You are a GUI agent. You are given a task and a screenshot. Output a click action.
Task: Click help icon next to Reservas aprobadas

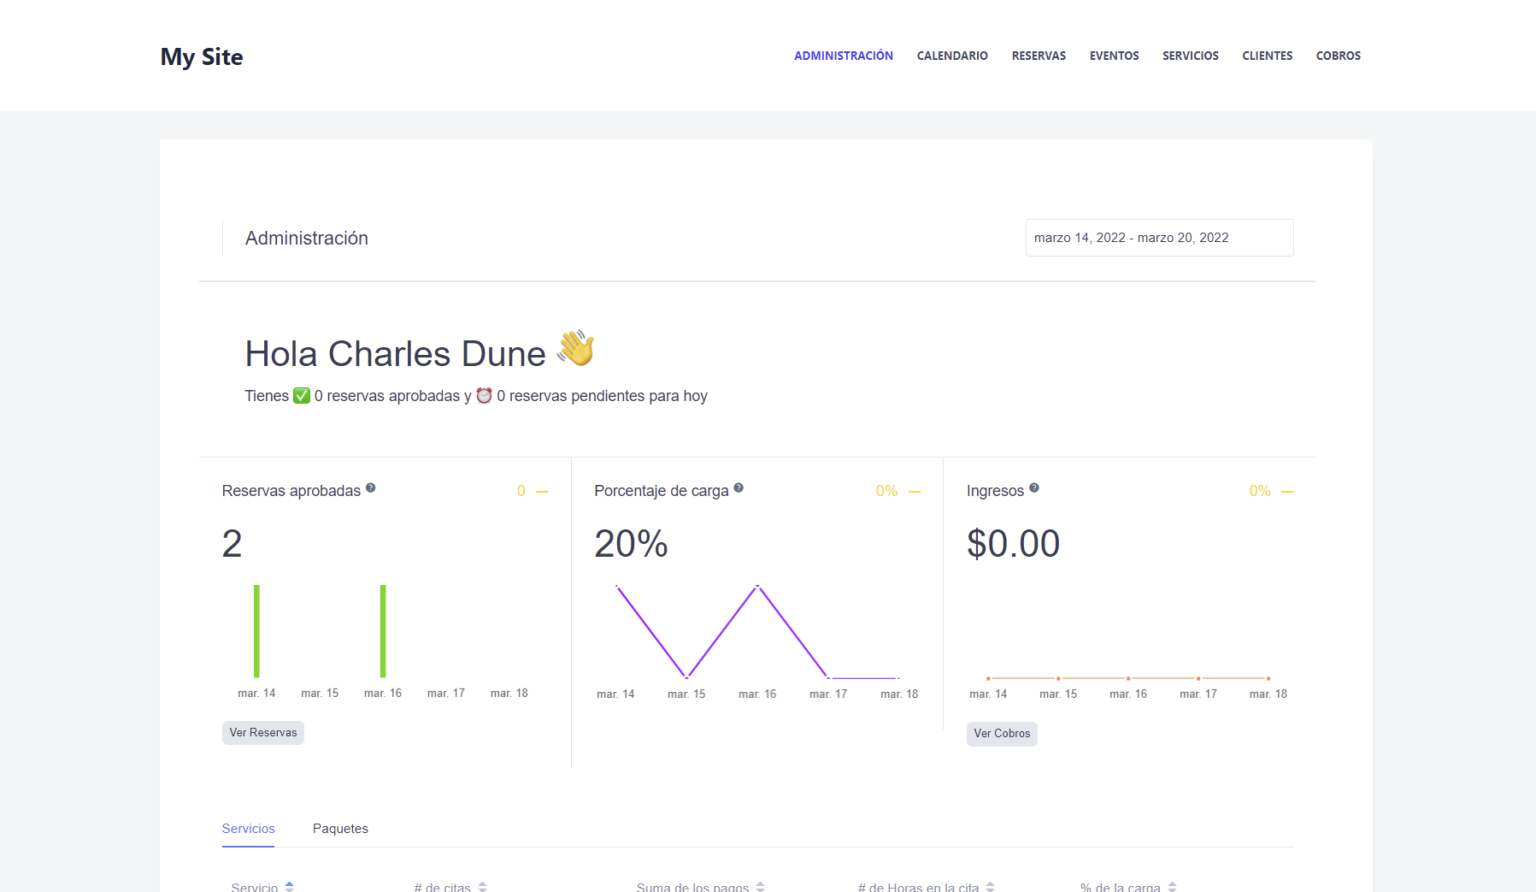tap(370, 488)
